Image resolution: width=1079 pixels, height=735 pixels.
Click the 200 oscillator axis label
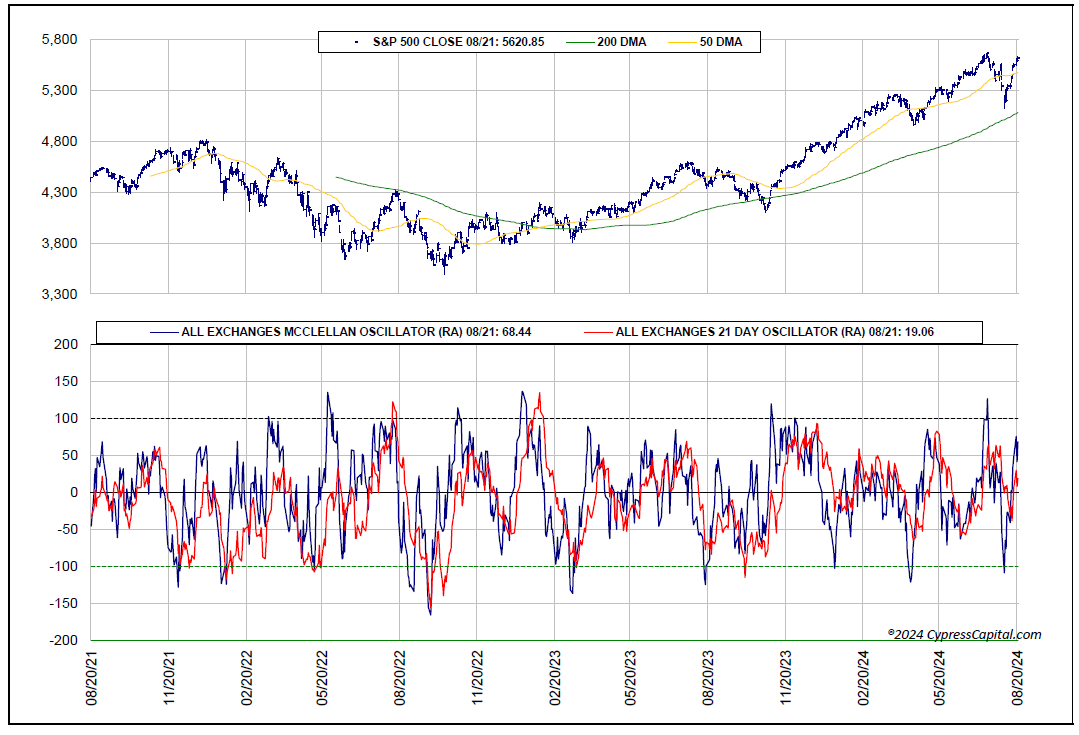pyautogui.click(x=66, y=344)
